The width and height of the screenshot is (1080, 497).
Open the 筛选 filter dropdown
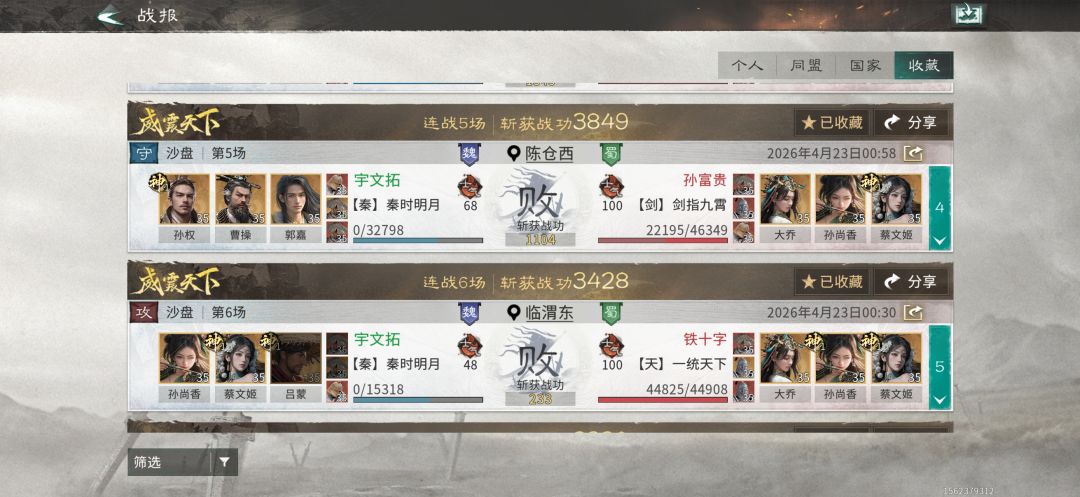click(x=183, y=462)
